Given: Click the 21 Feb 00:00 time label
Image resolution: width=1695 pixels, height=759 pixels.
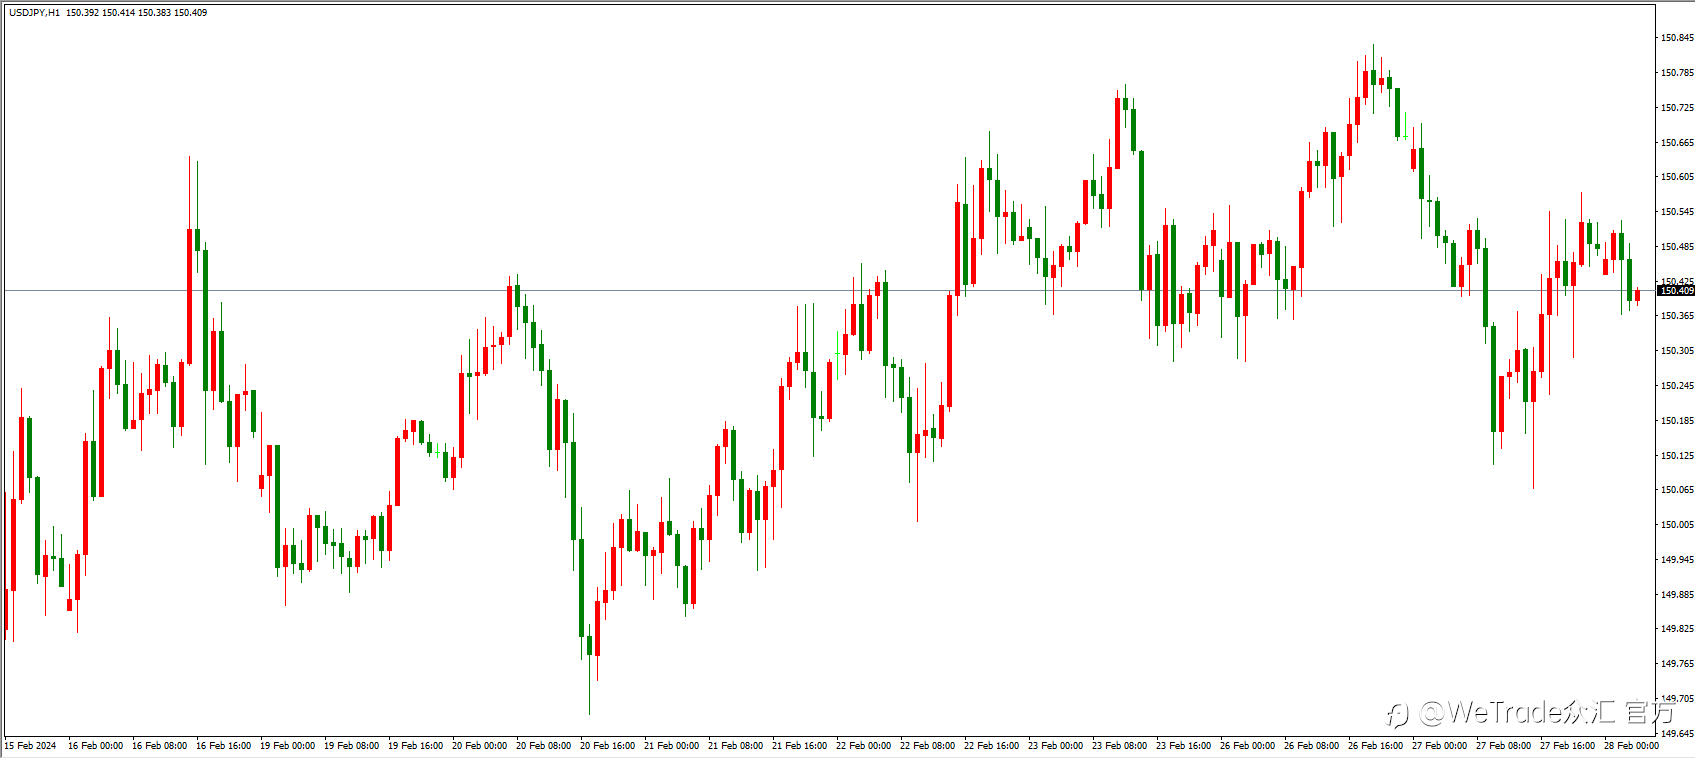Looking at the screenshot, I should [x=672, y=746].
